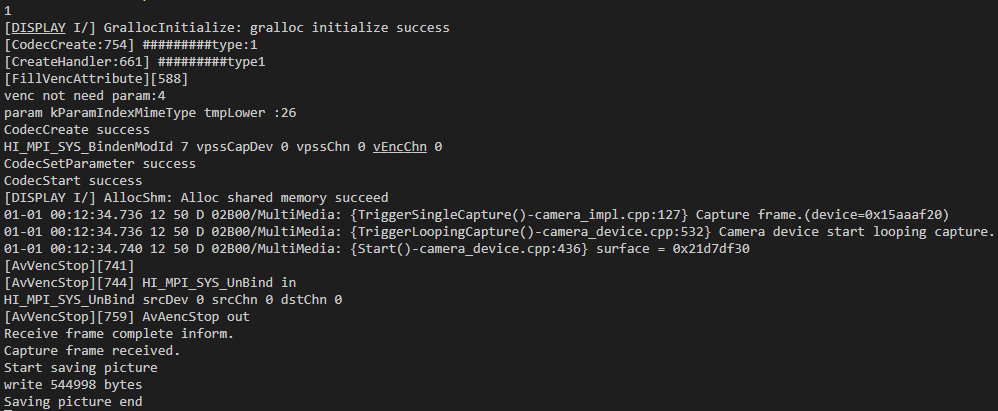Click the "CodecSetParameter success" line

click(100, 163)
